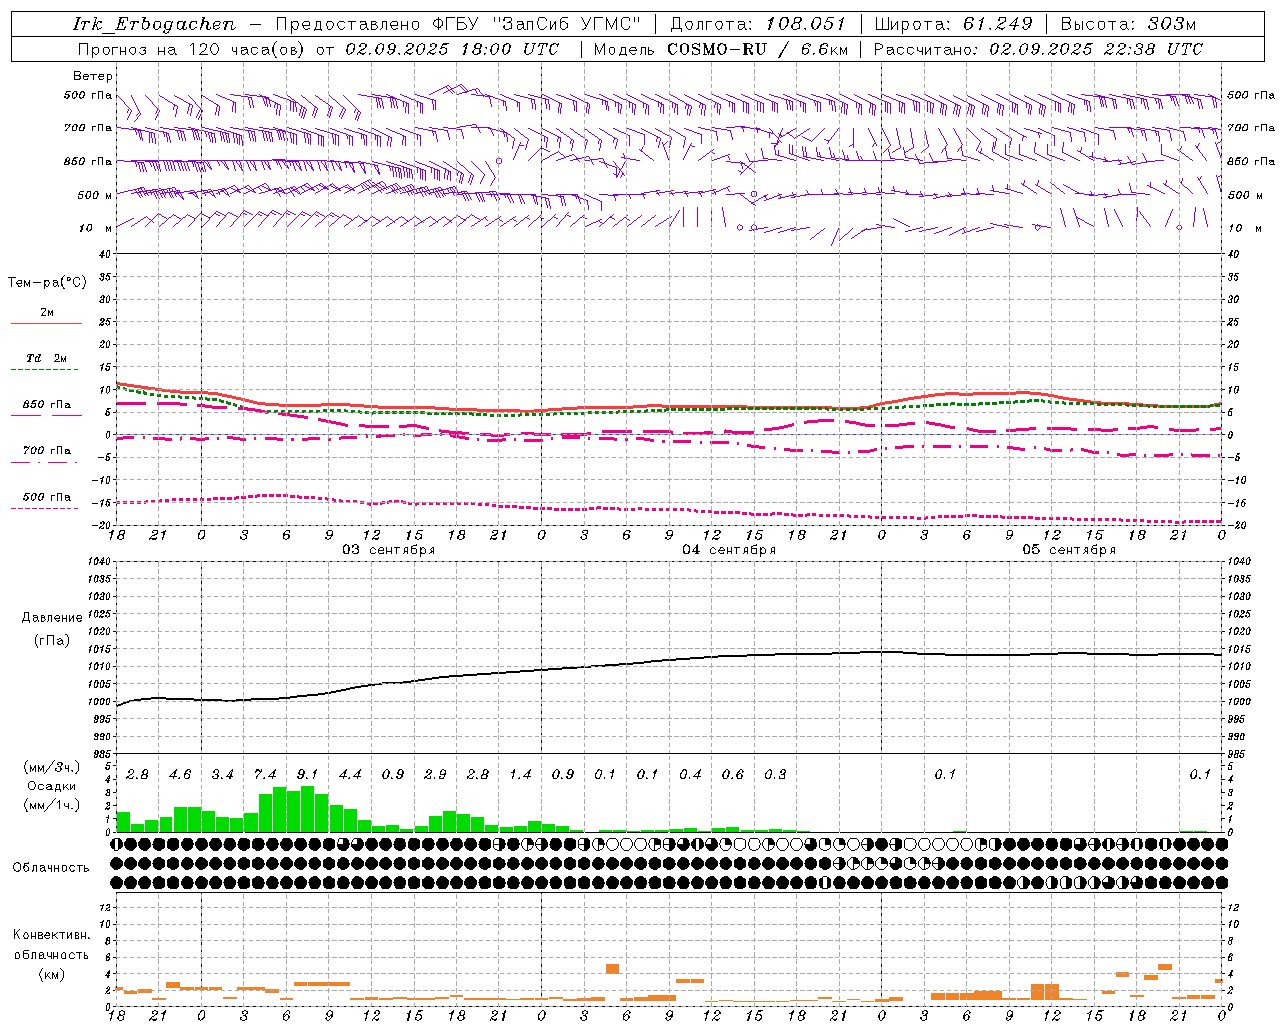Click the 'Конвективн.' convective cloud label
This screenshot has width=1280, height=1024.
point(51,935)
